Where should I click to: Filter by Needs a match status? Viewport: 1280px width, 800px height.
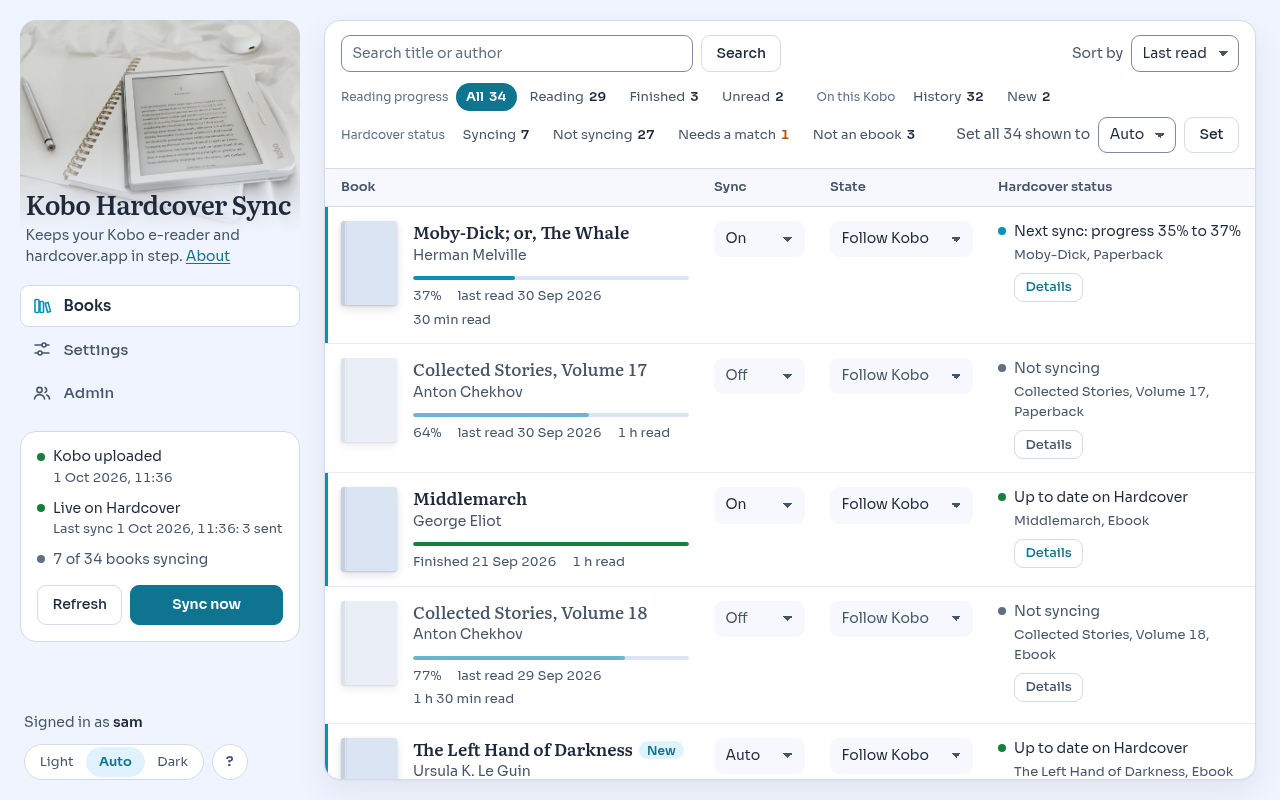[733, 135]
